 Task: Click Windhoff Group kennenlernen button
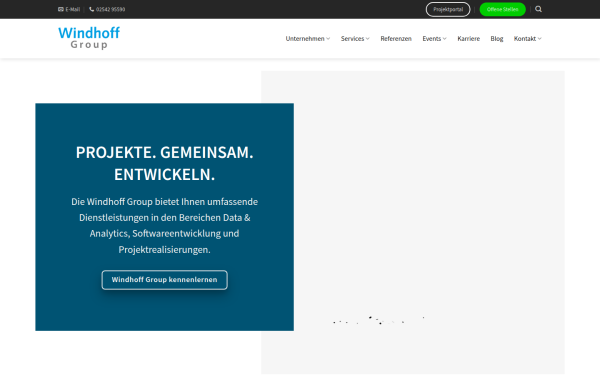tap(165, 280)
